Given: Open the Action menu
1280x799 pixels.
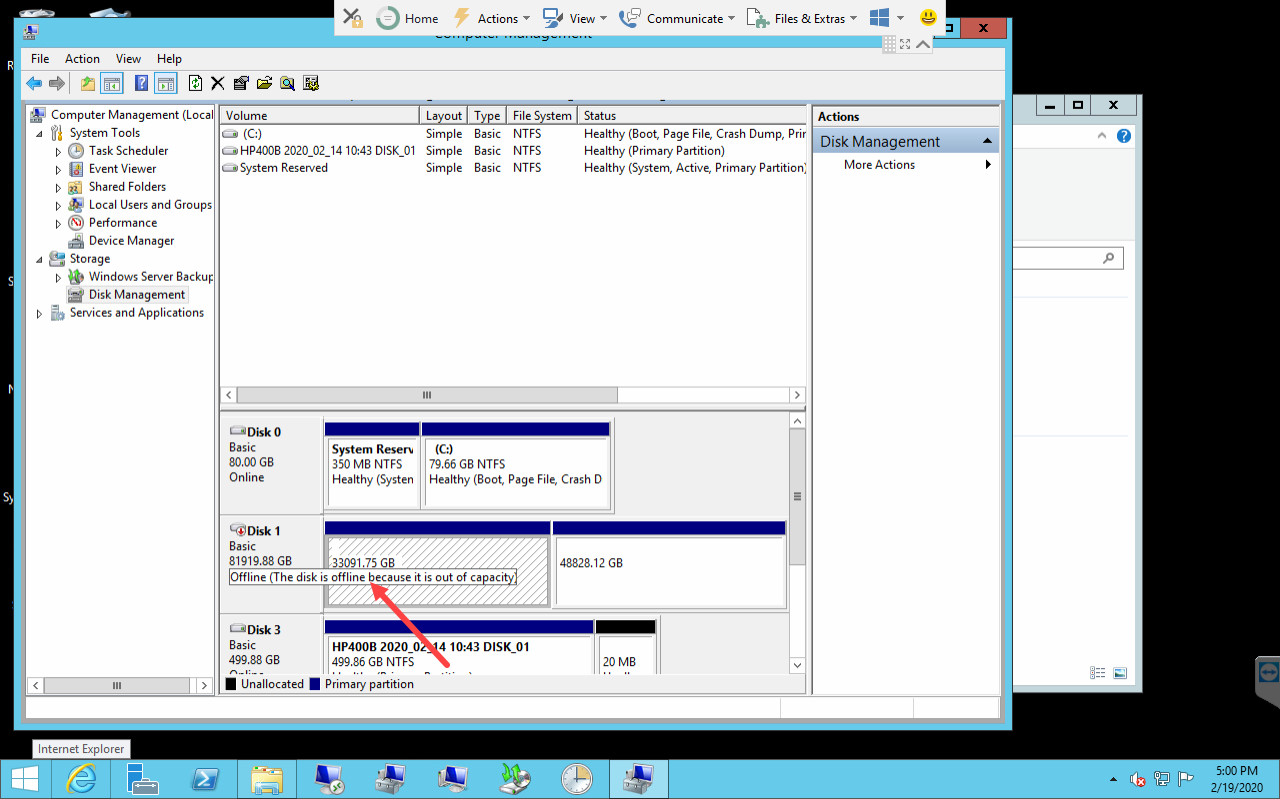Looking at the screenshot, I should pyautogui.click(x=82, y=59).
